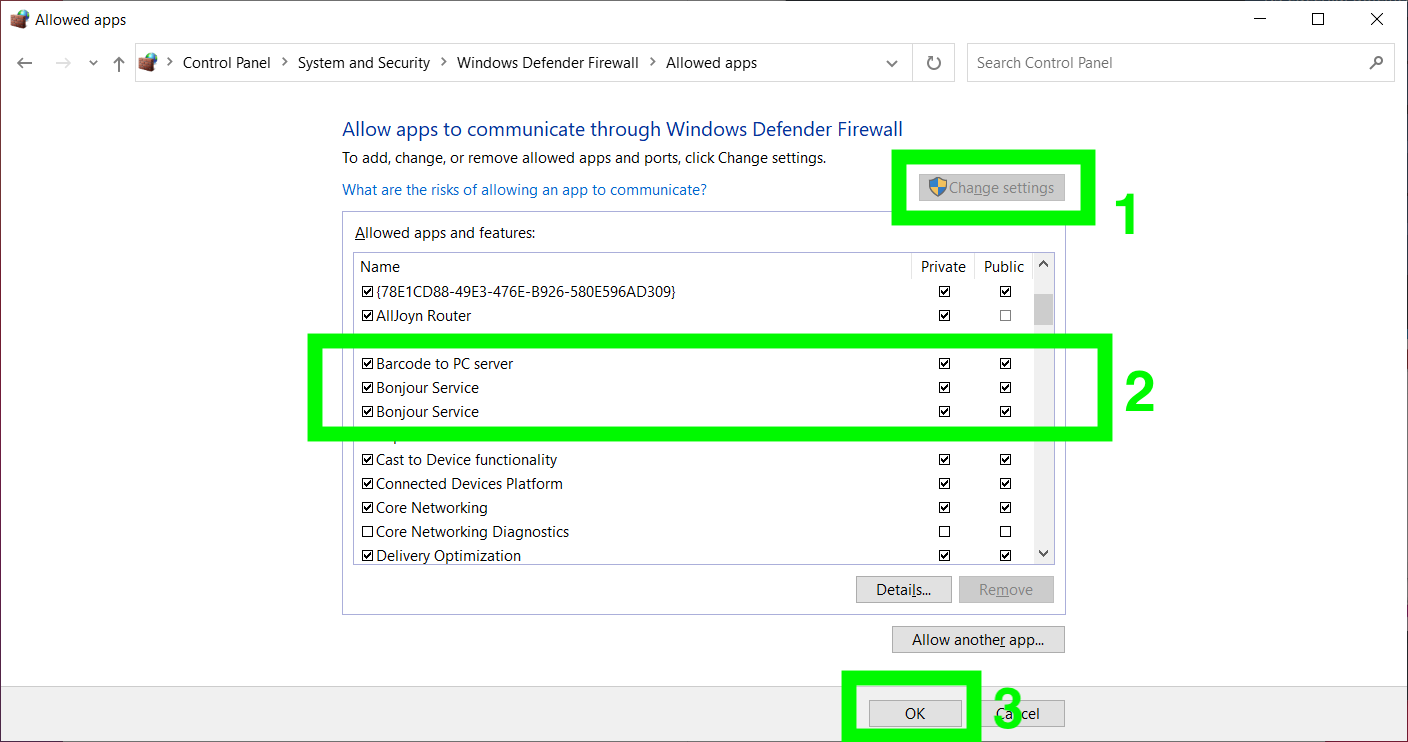The height and width of the screenshot is (742, 1408).
Task: Open the System and Security breadcrumb
Action: coord(364,62)
